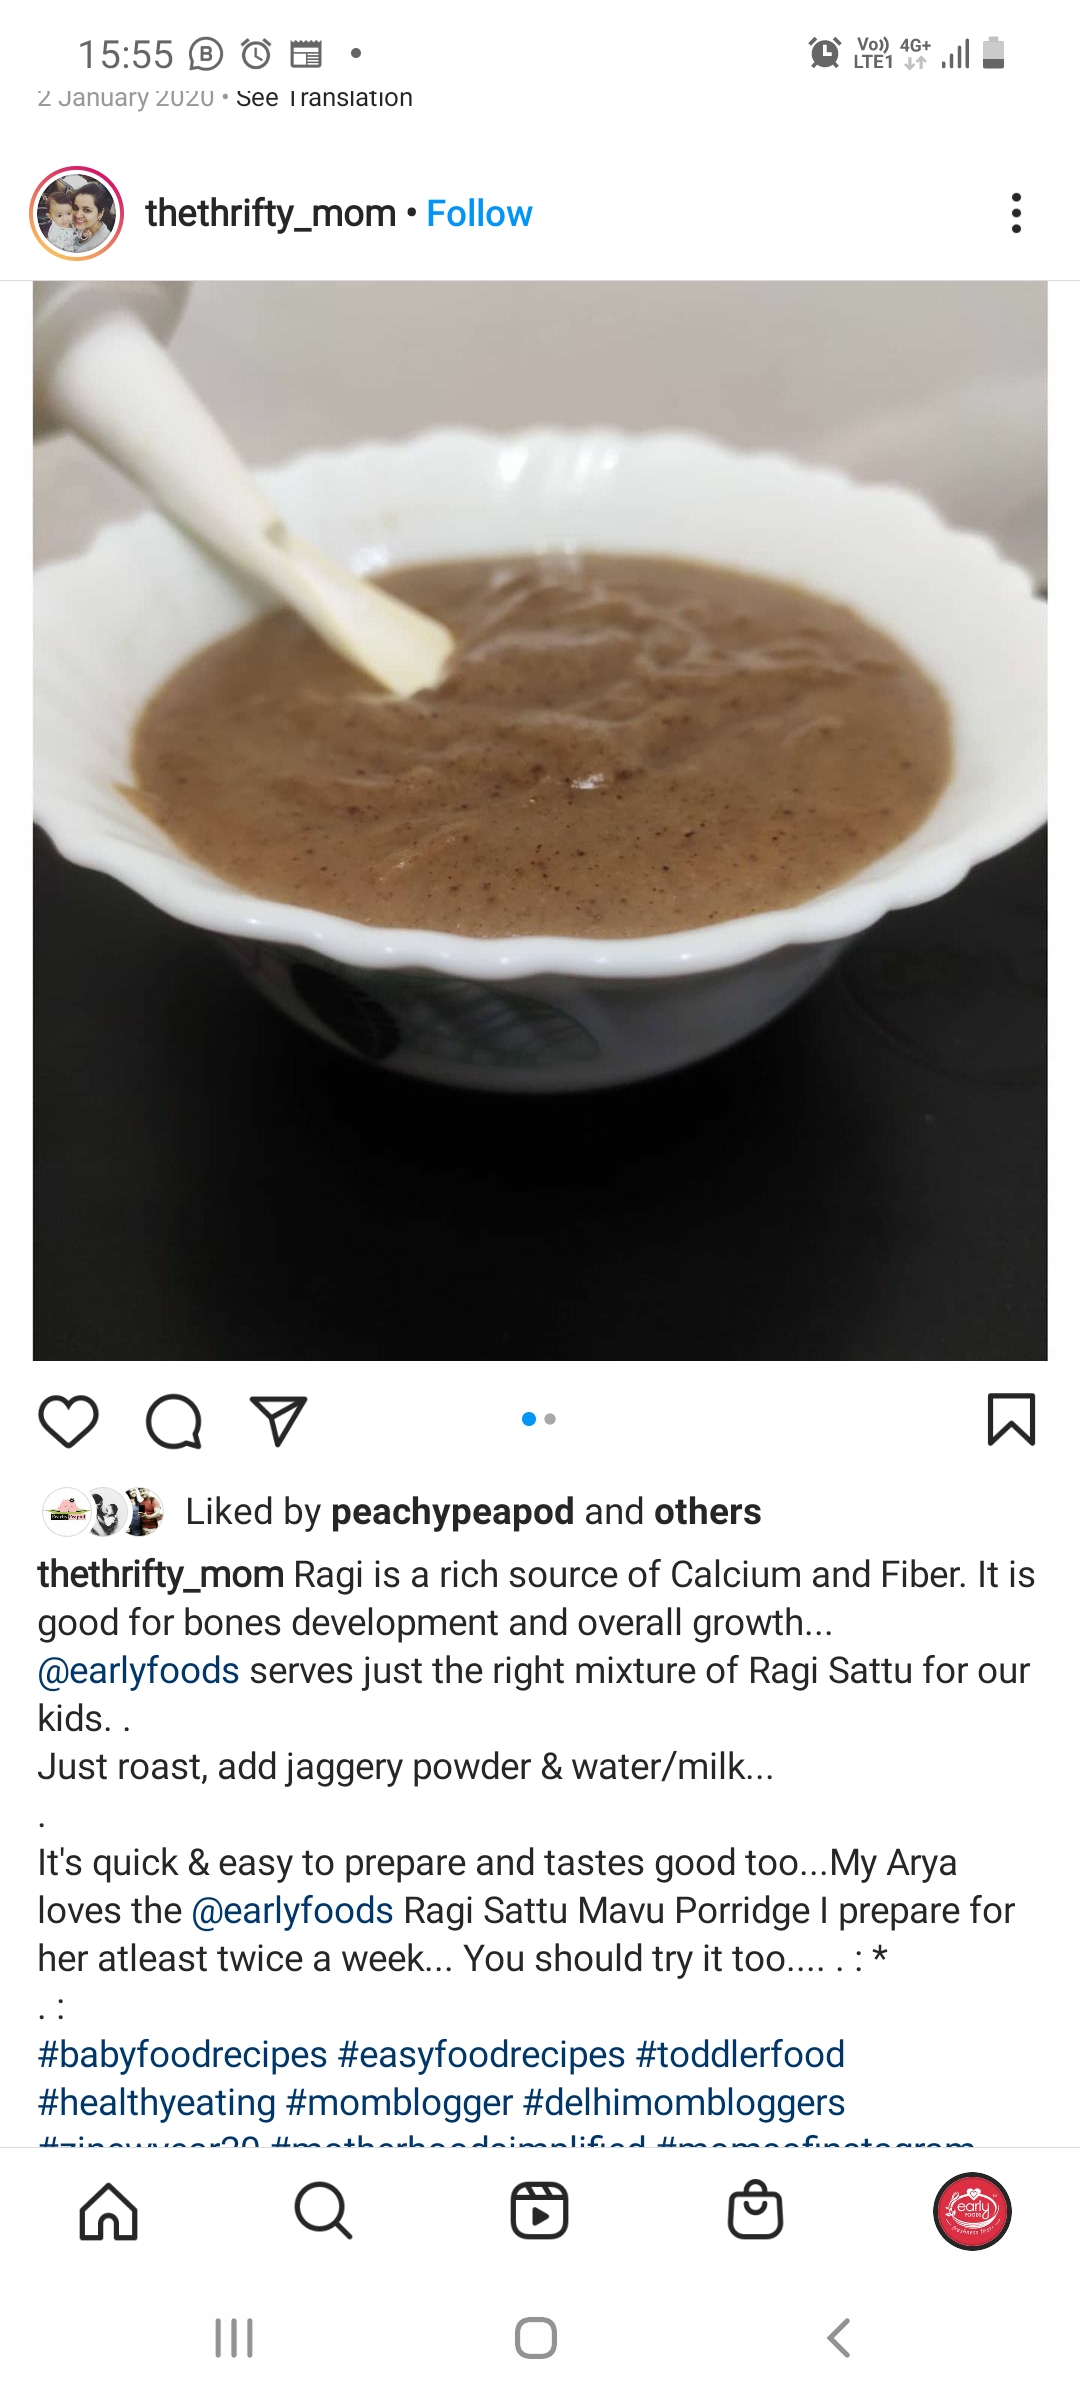Open thethrifty_mom profile picture story

point(77,214)
